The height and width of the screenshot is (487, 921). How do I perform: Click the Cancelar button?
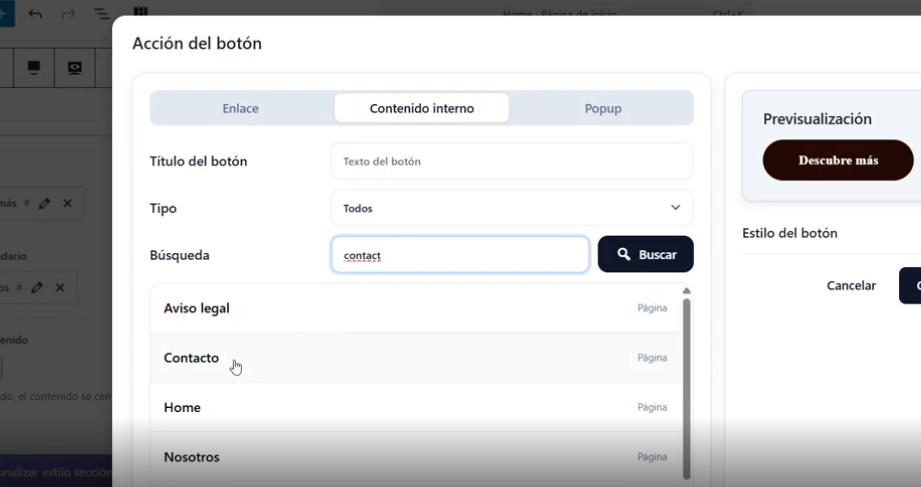[851, 286]
